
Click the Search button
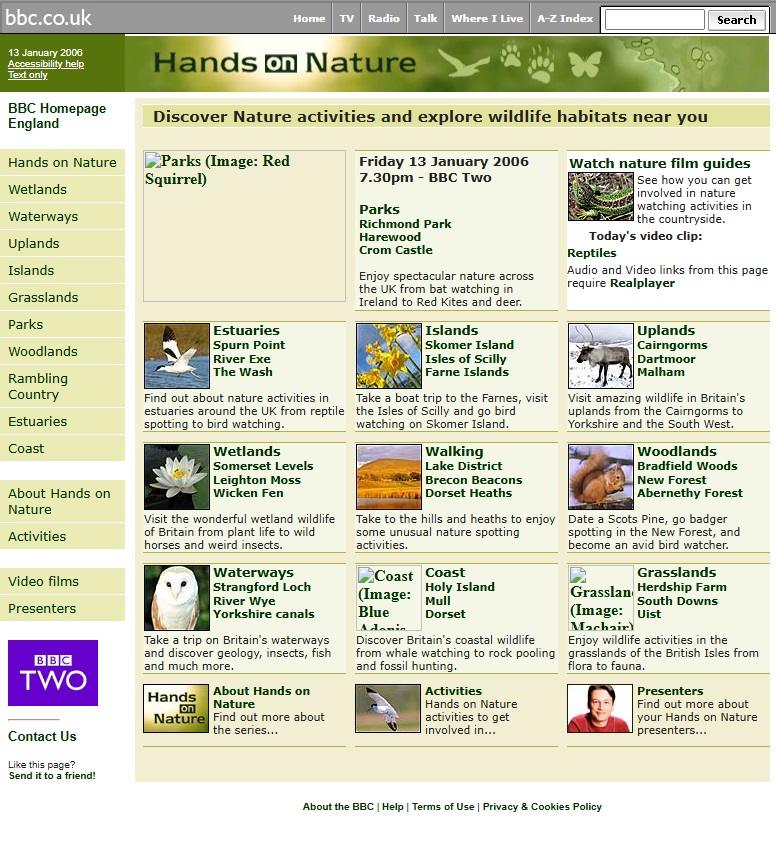pyautogui.click(x=736, y=20)
